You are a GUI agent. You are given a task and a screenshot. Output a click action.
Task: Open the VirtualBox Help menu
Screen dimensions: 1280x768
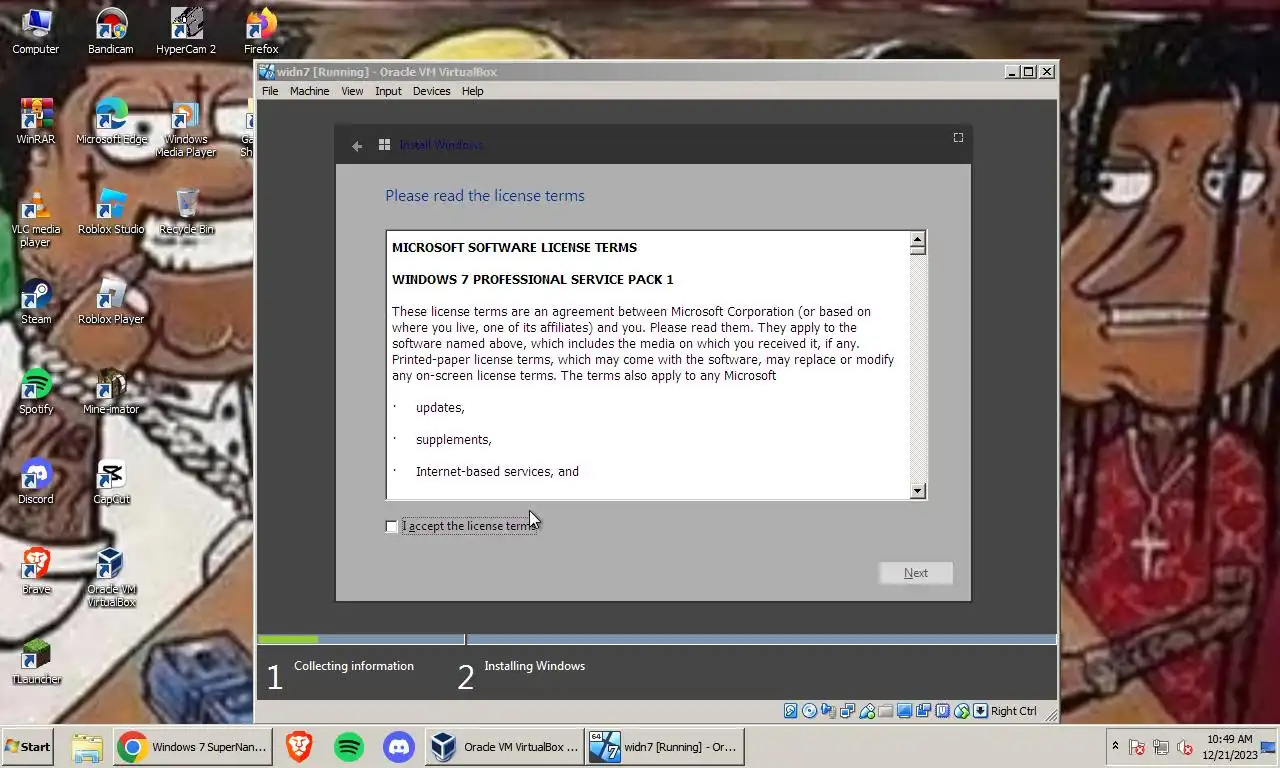click(x=472, y=91)
